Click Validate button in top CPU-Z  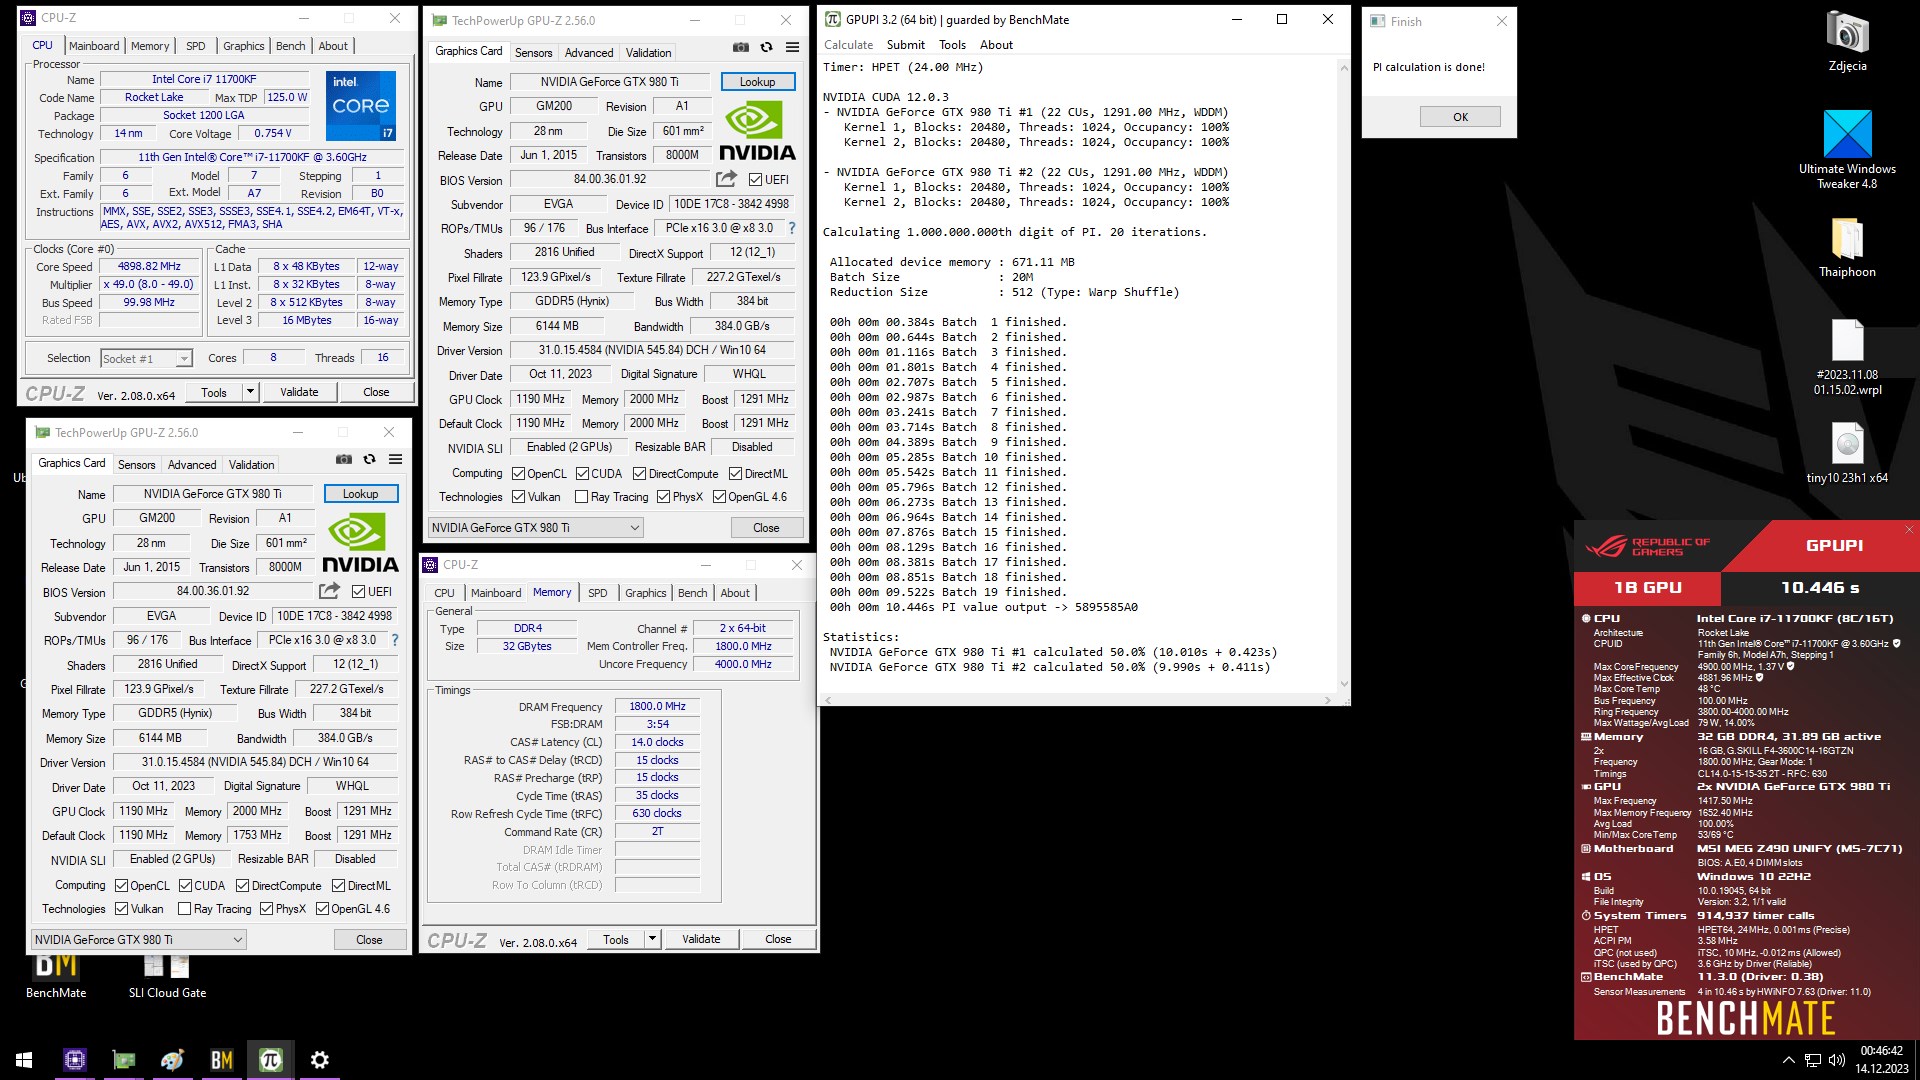[x=299, y=392]
